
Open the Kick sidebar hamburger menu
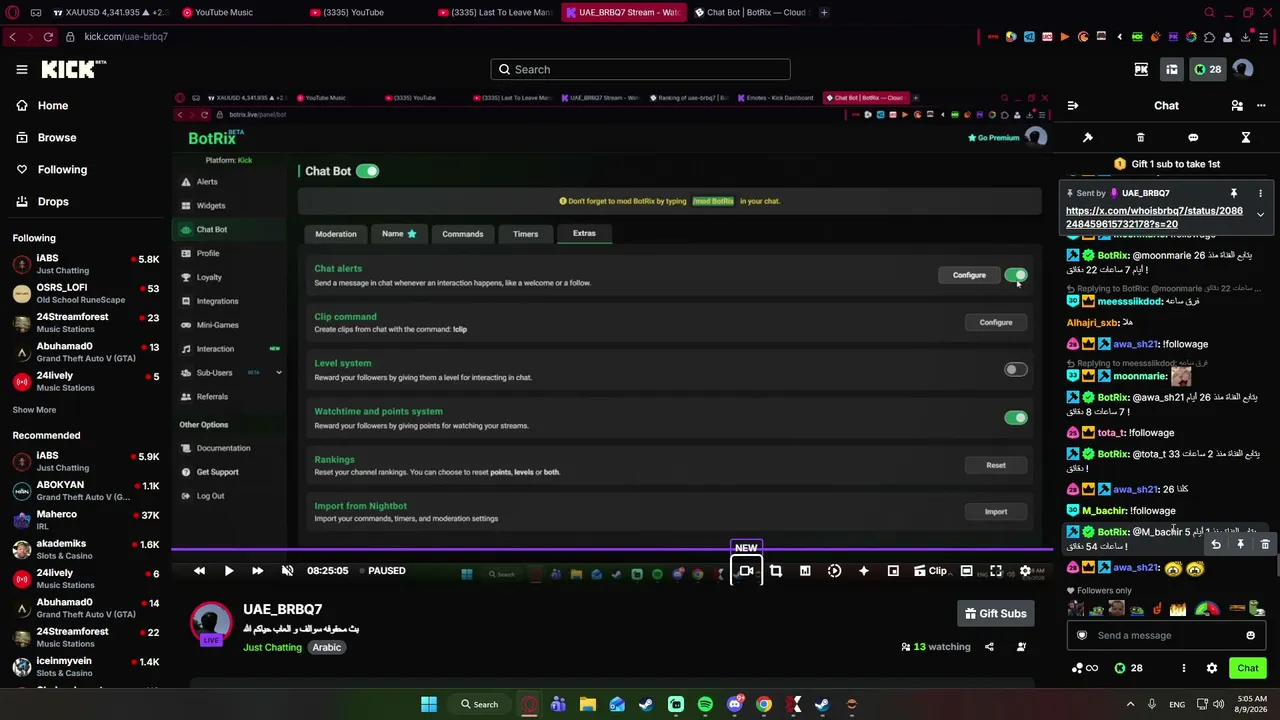pyautogui.click(x=22, y=69)
